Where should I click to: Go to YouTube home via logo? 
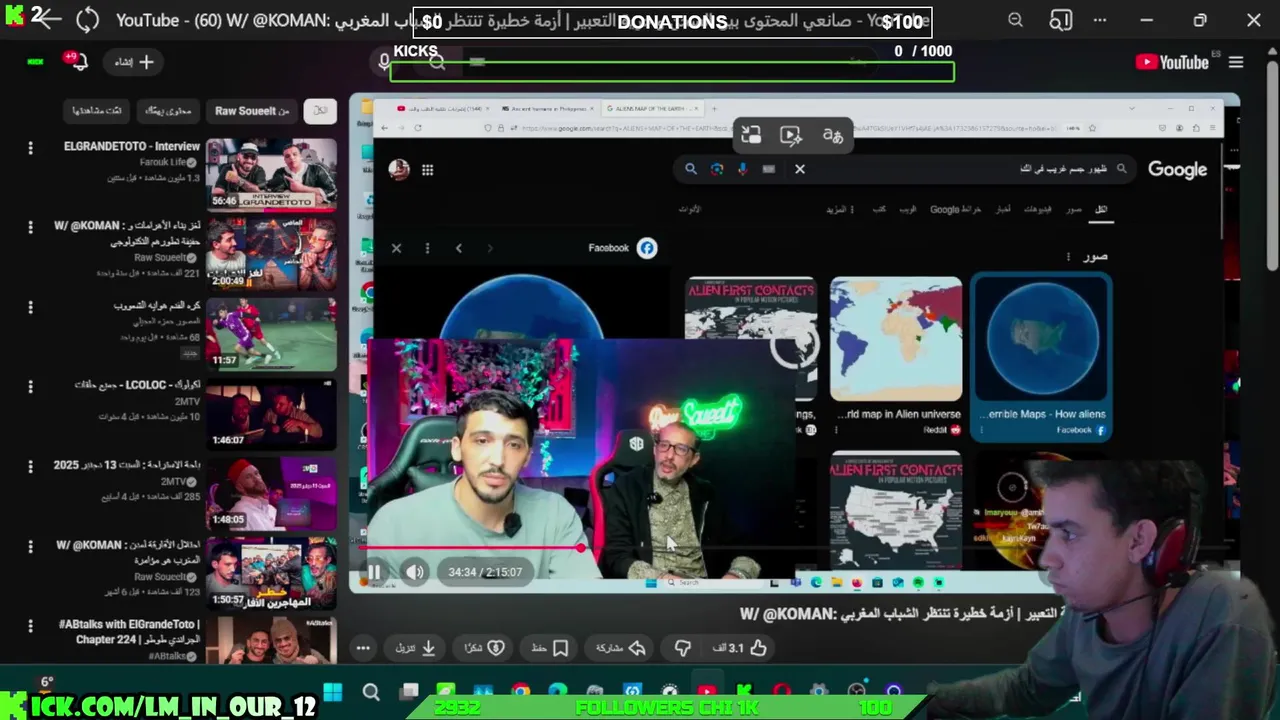1172,62
